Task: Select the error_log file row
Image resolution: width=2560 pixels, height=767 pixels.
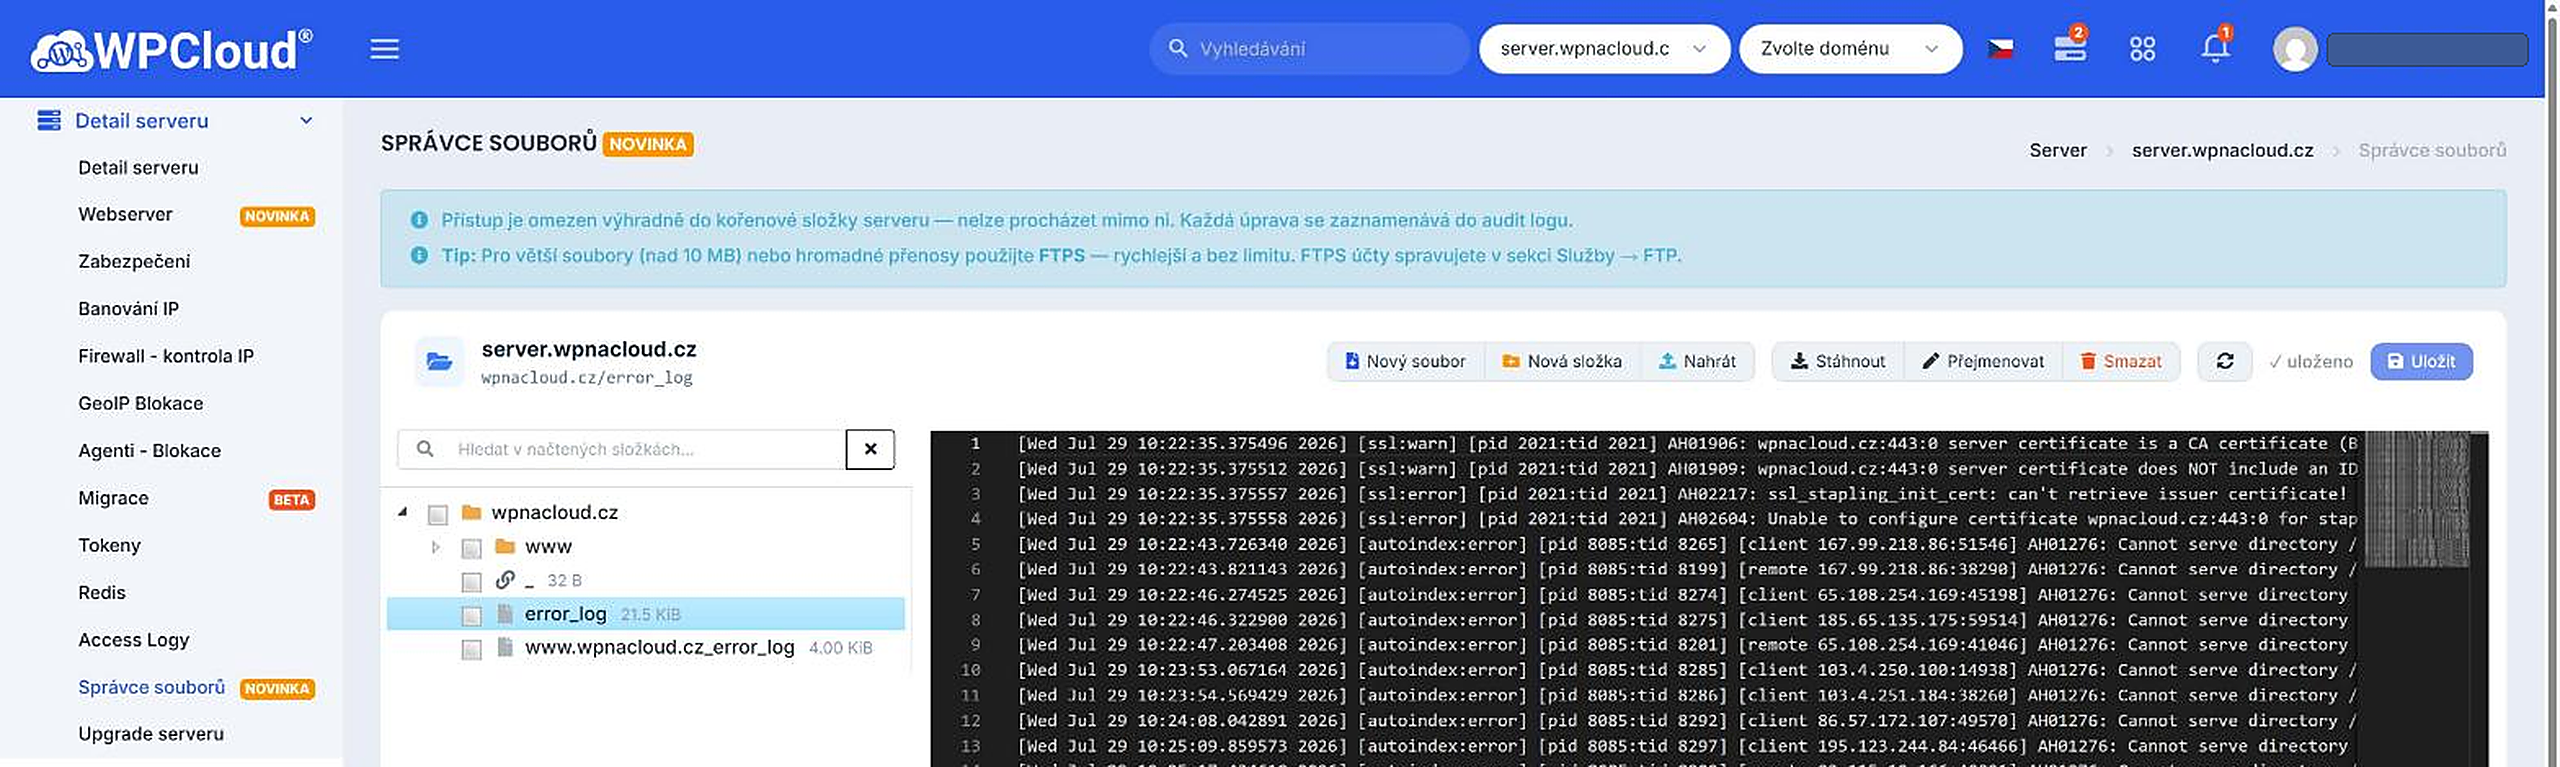Action: point(646,614)
